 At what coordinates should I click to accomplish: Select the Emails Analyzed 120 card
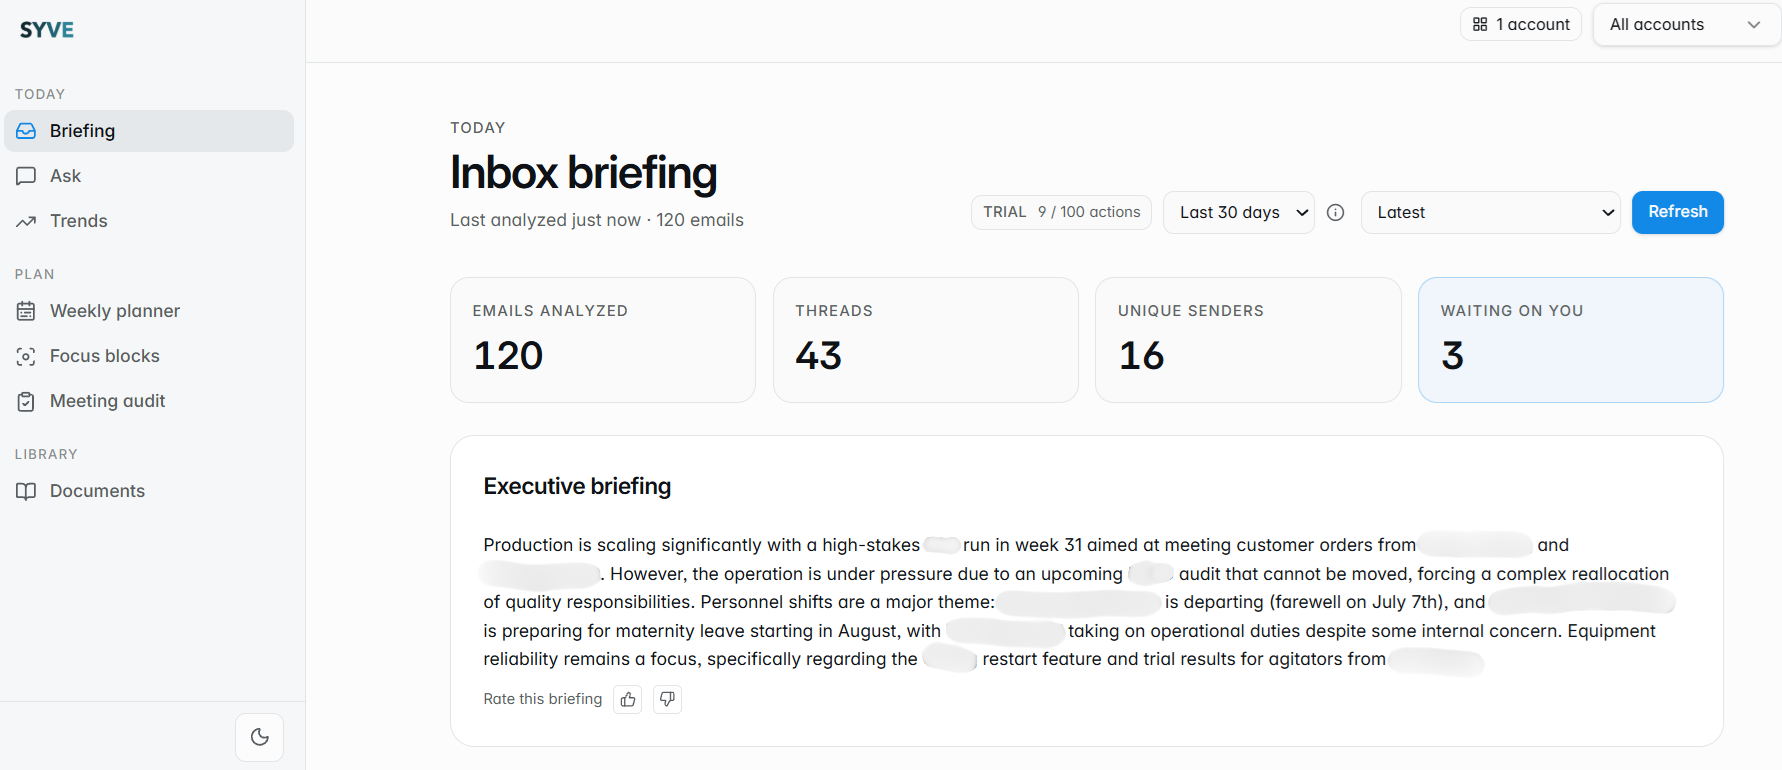click(x=603, y=340)
